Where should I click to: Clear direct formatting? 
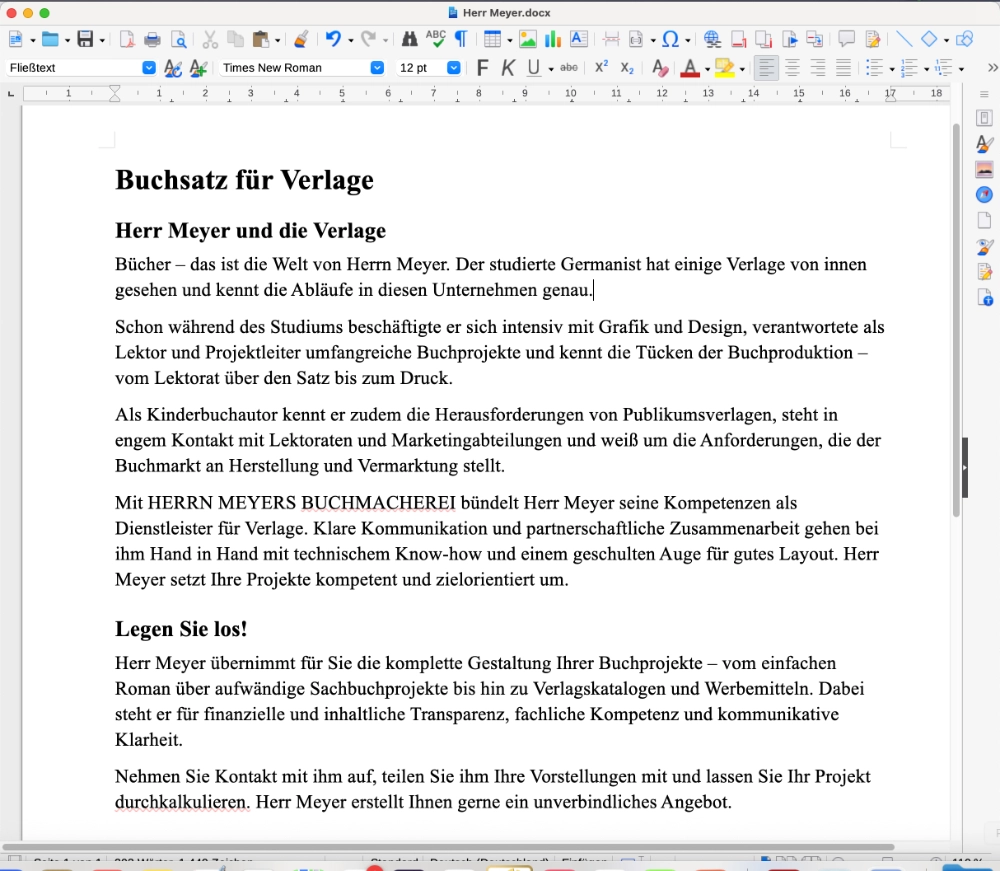click(660, 68)
